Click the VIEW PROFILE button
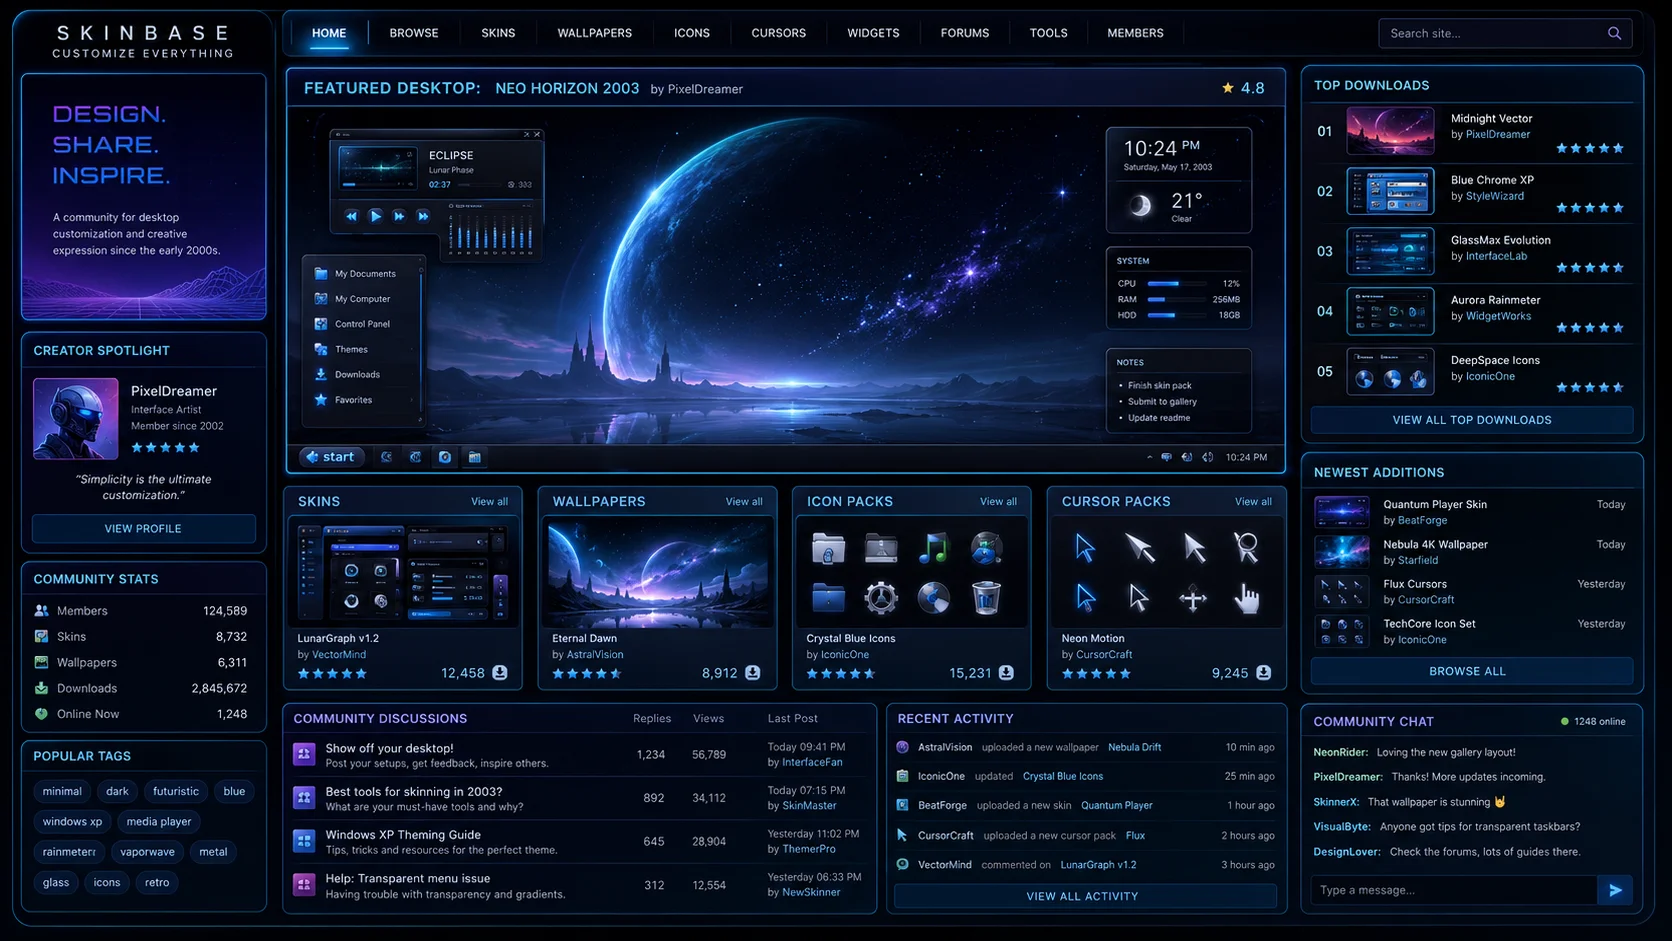Screen dimensions: 1672x941 143,528
